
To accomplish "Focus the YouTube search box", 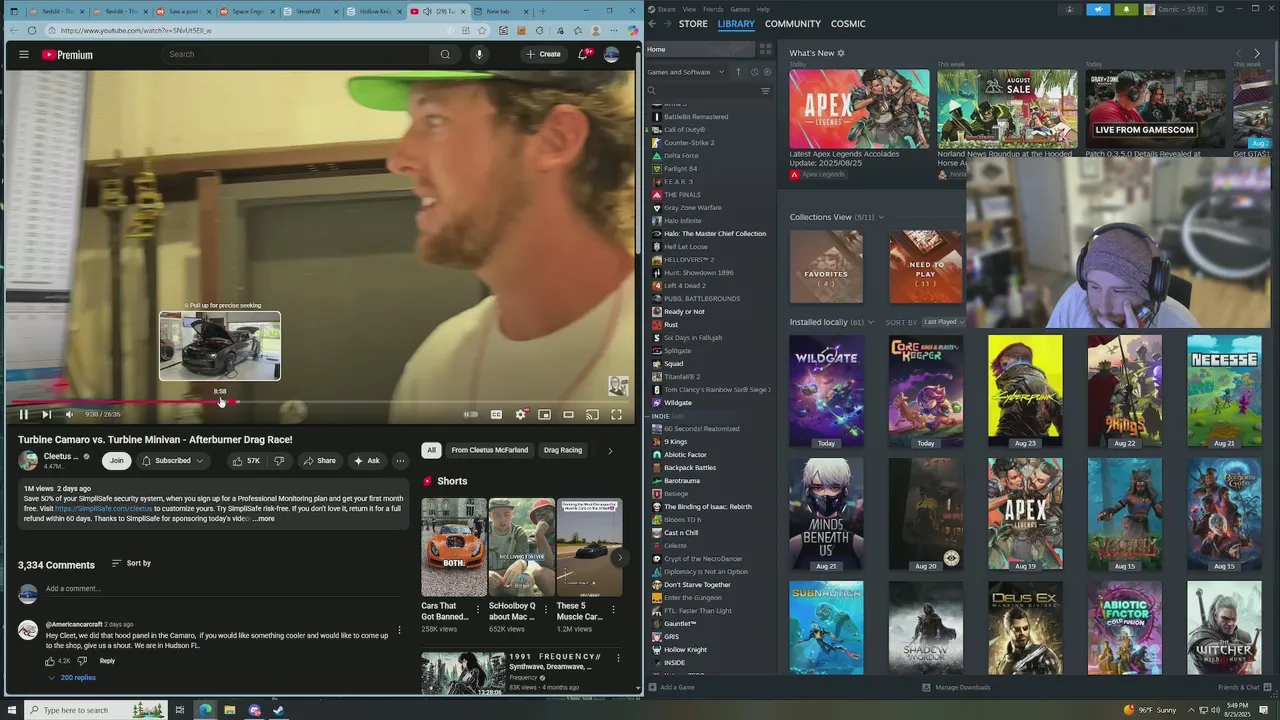I will 298,54.
